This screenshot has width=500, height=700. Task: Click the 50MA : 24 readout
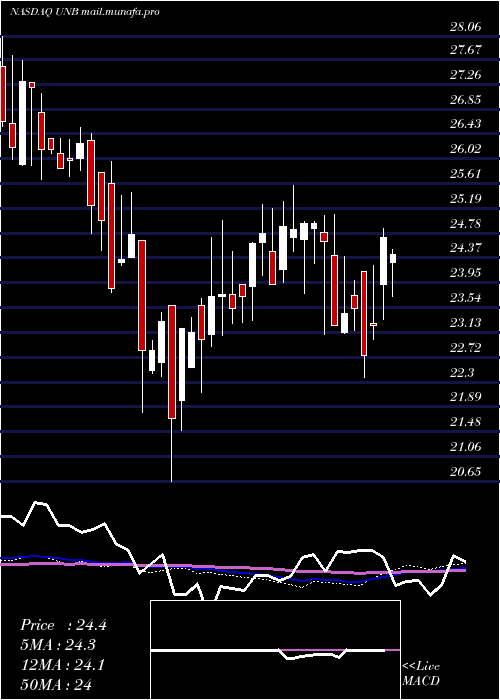[56, 685]
